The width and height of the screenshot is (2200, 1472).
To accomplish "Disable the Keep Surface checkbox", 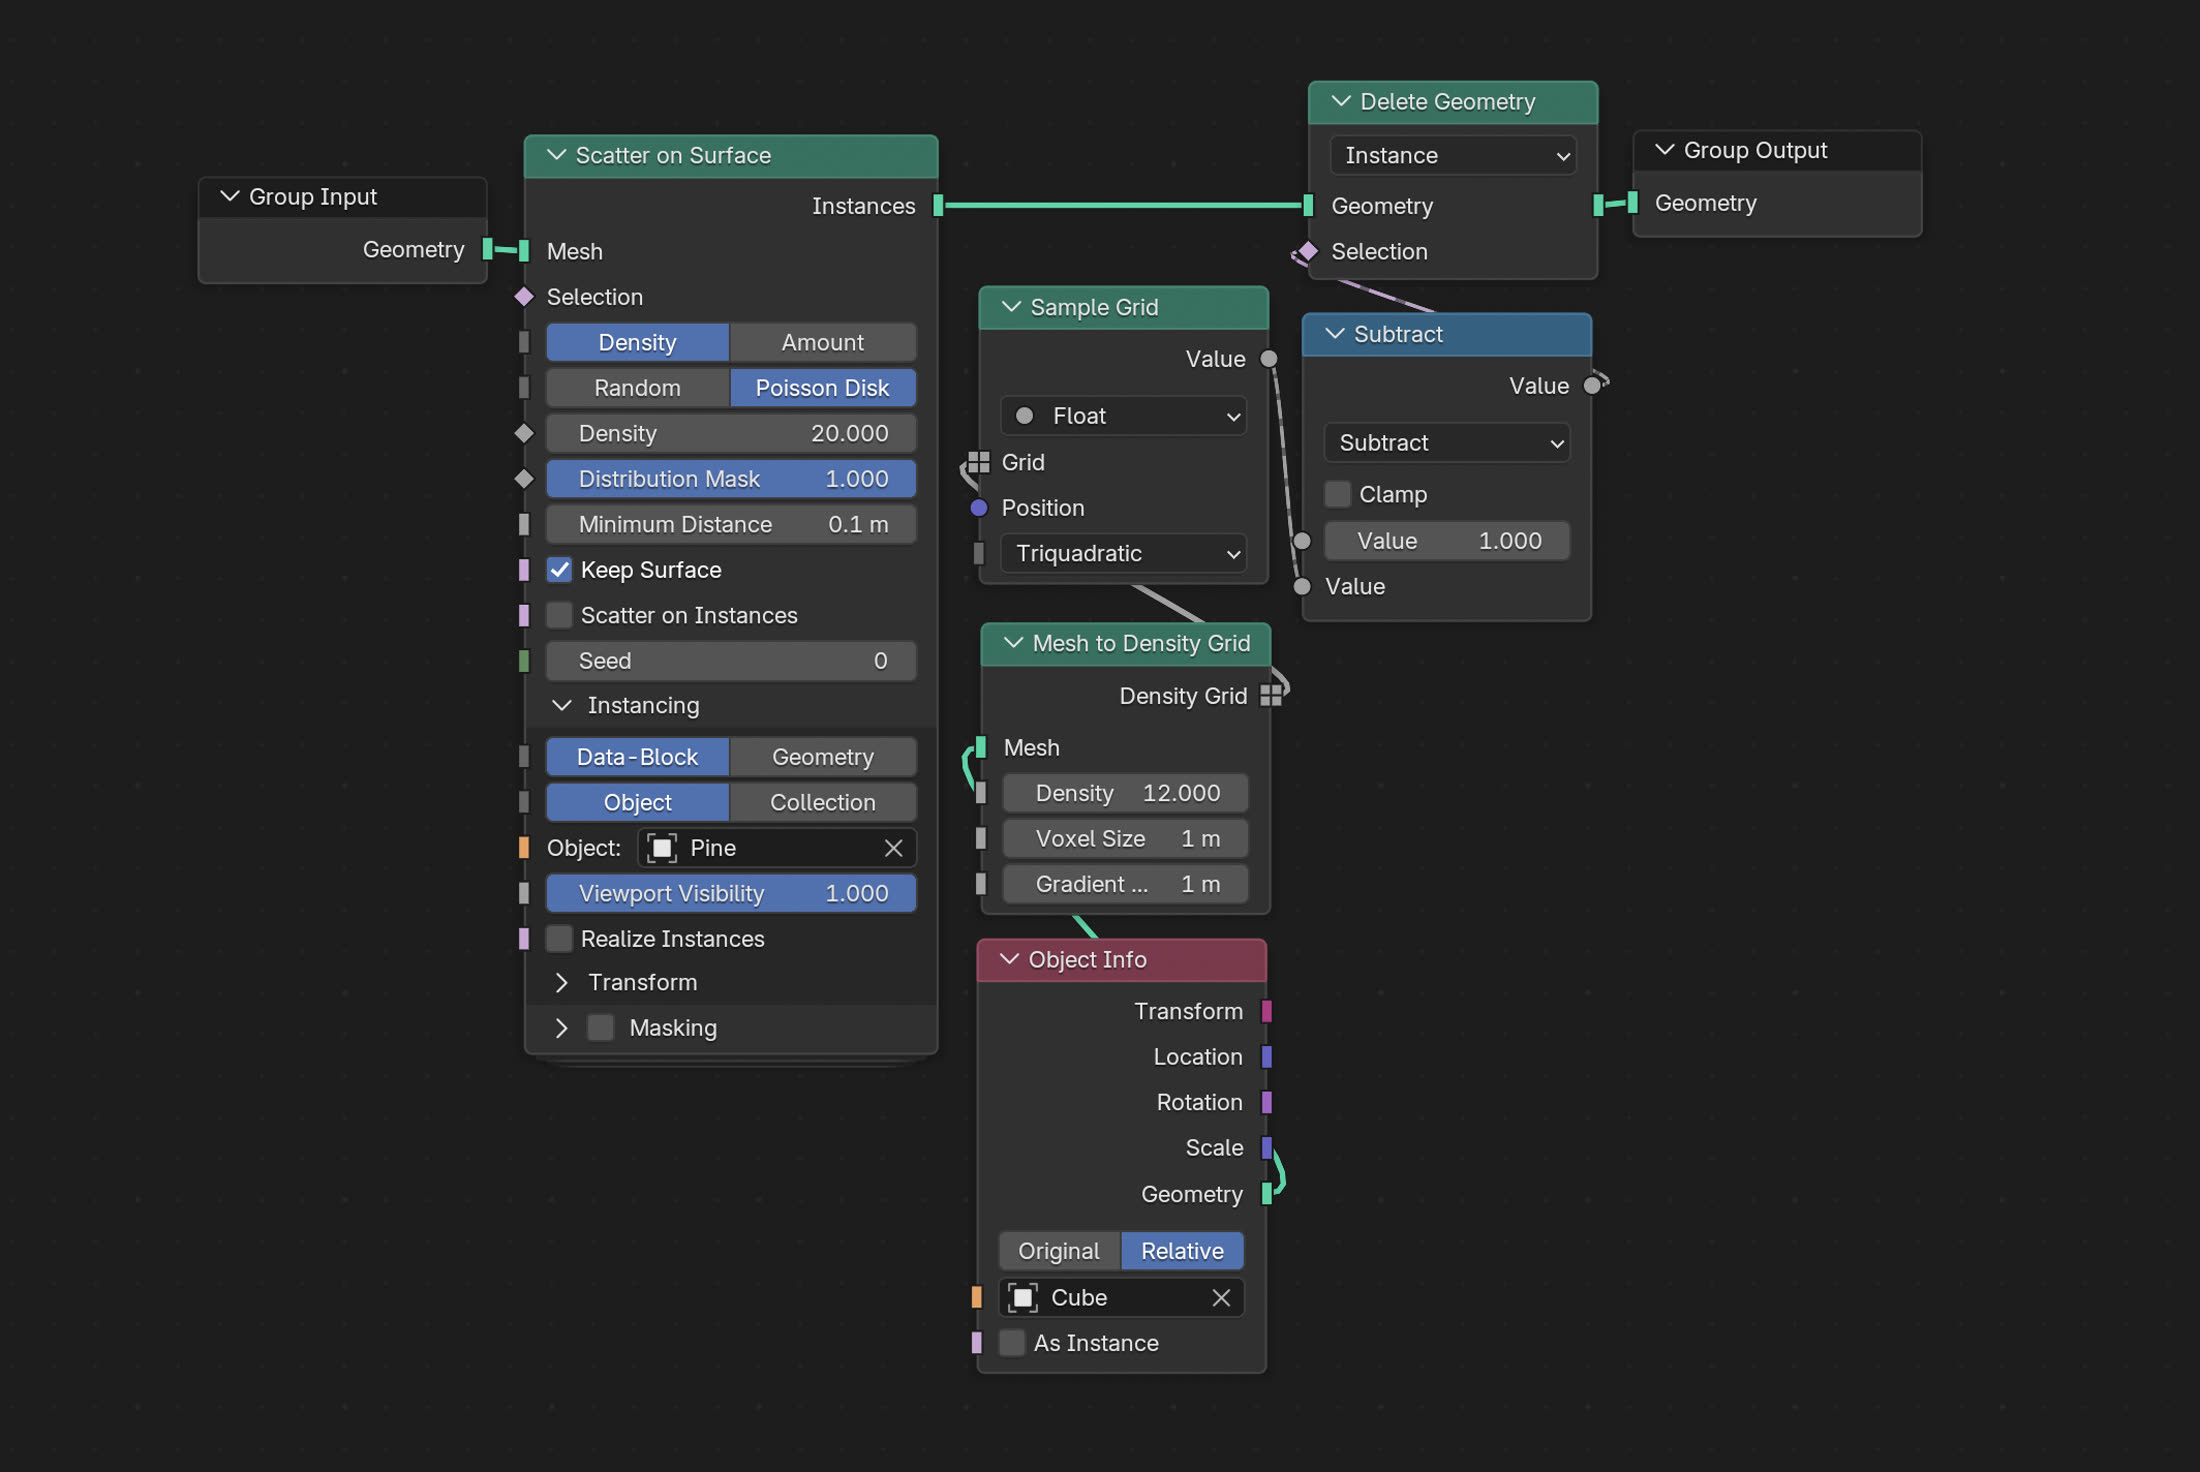I will click(x=559, y=570).
